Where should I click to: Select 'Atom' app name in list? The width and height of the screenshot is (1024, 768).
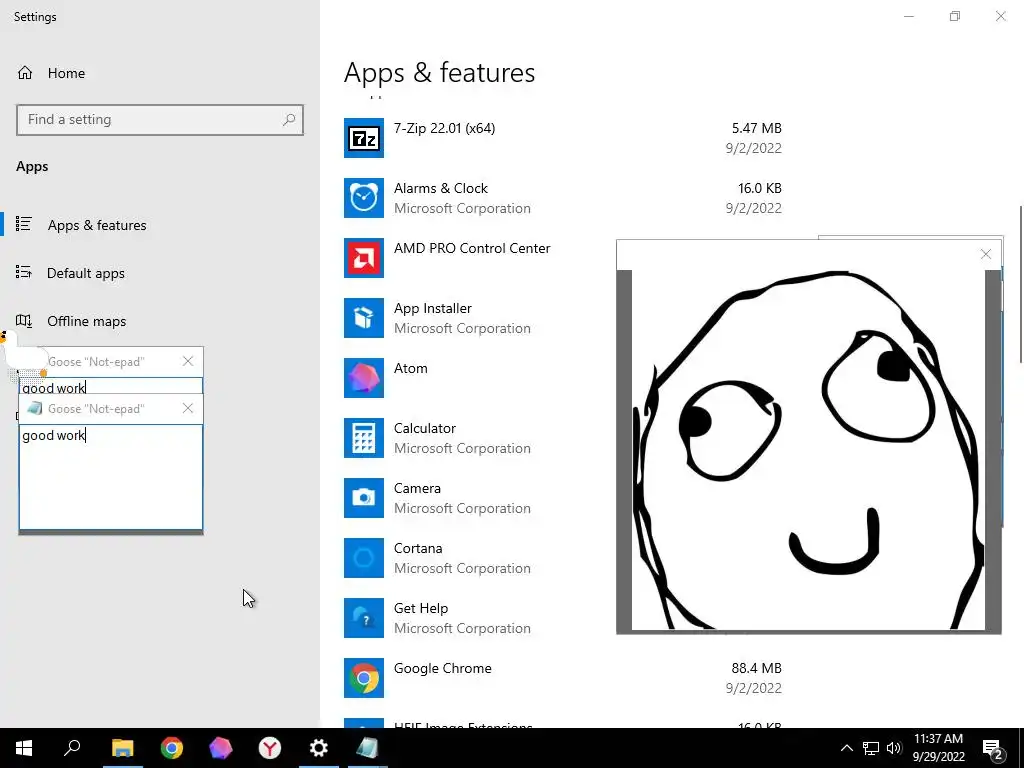[411, 368]
